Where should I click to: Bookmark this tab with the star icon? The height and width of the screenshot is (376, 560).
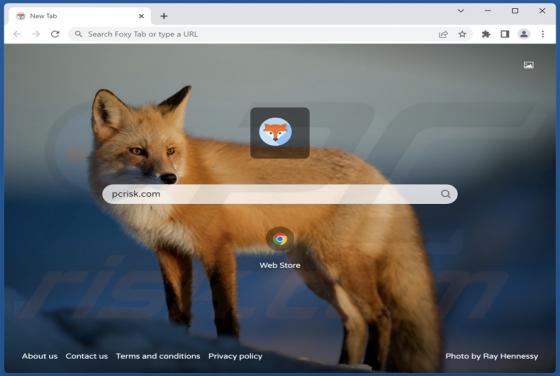462,34
